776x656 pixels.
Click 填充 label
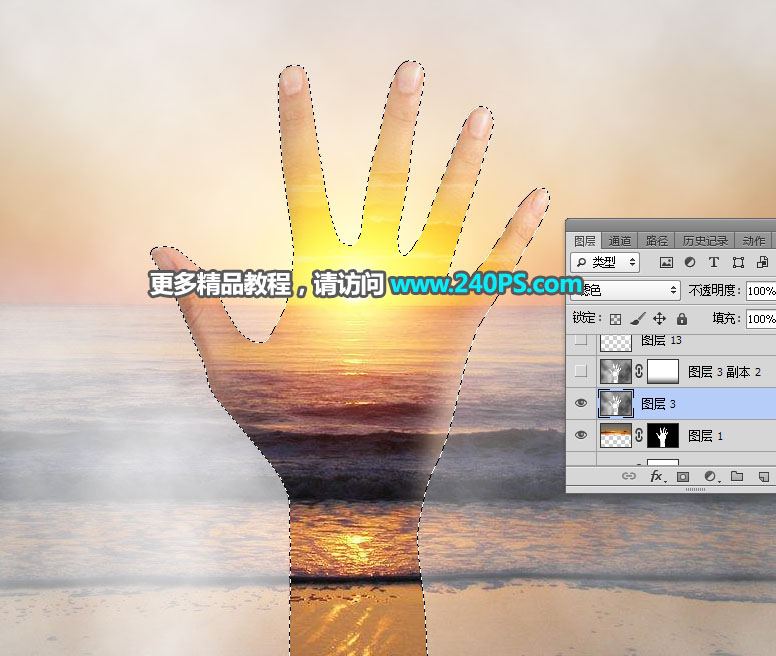pyautogui.click(x=727, y=318)
